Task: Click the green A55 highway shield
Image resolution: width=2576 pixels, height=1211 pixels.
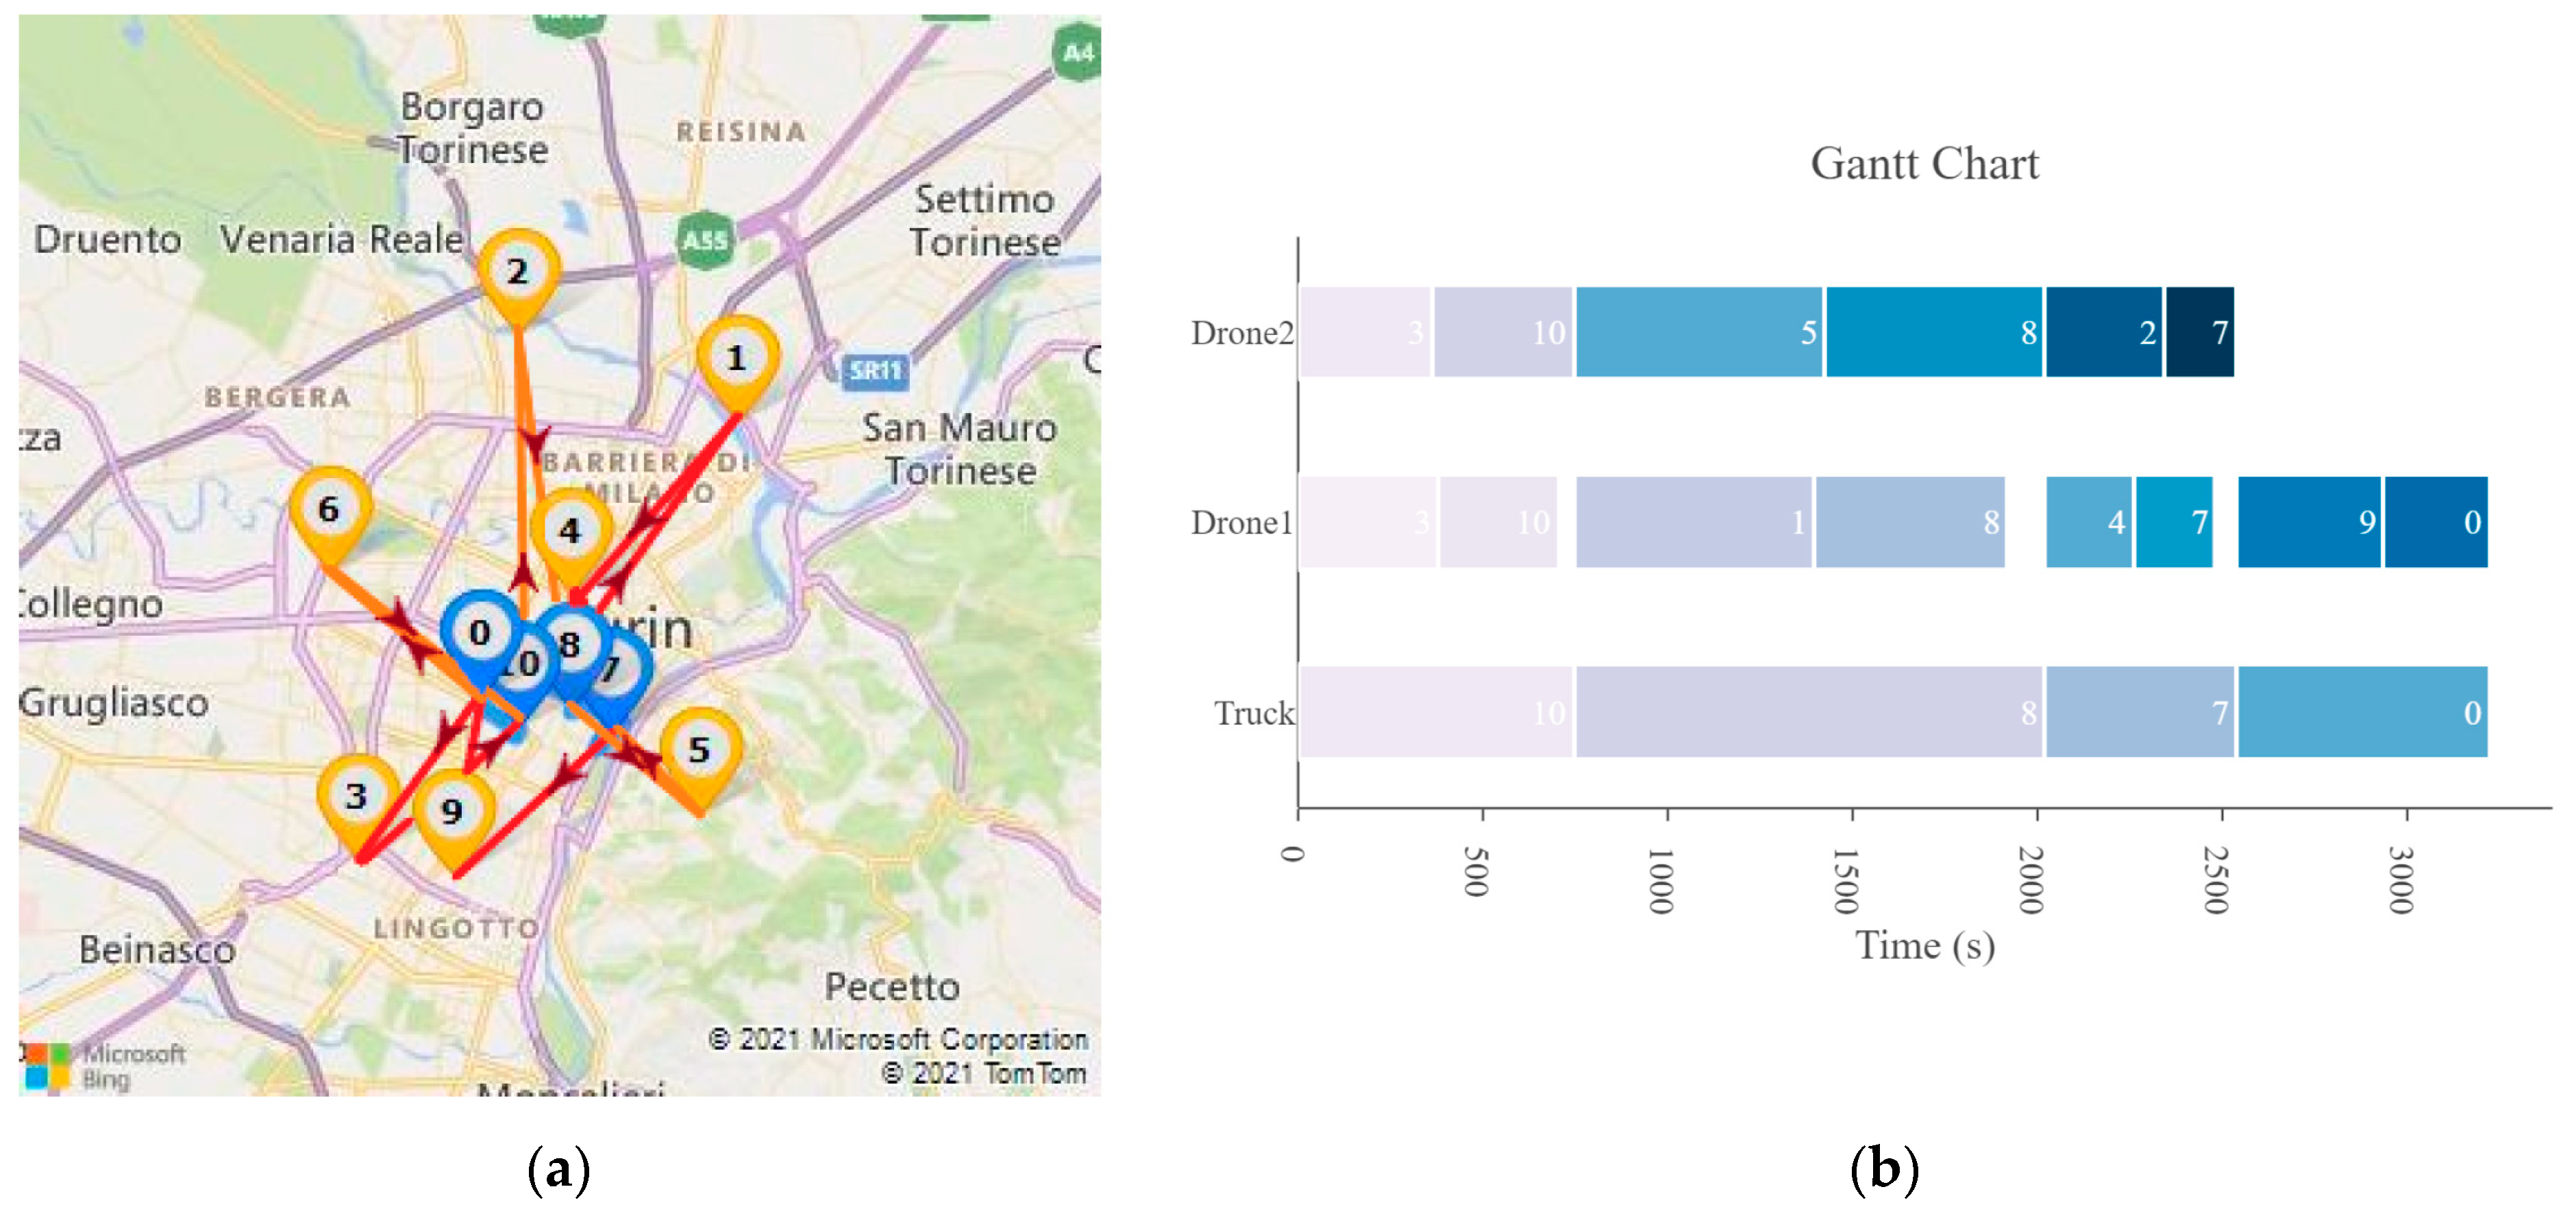Action: [705, 240]
